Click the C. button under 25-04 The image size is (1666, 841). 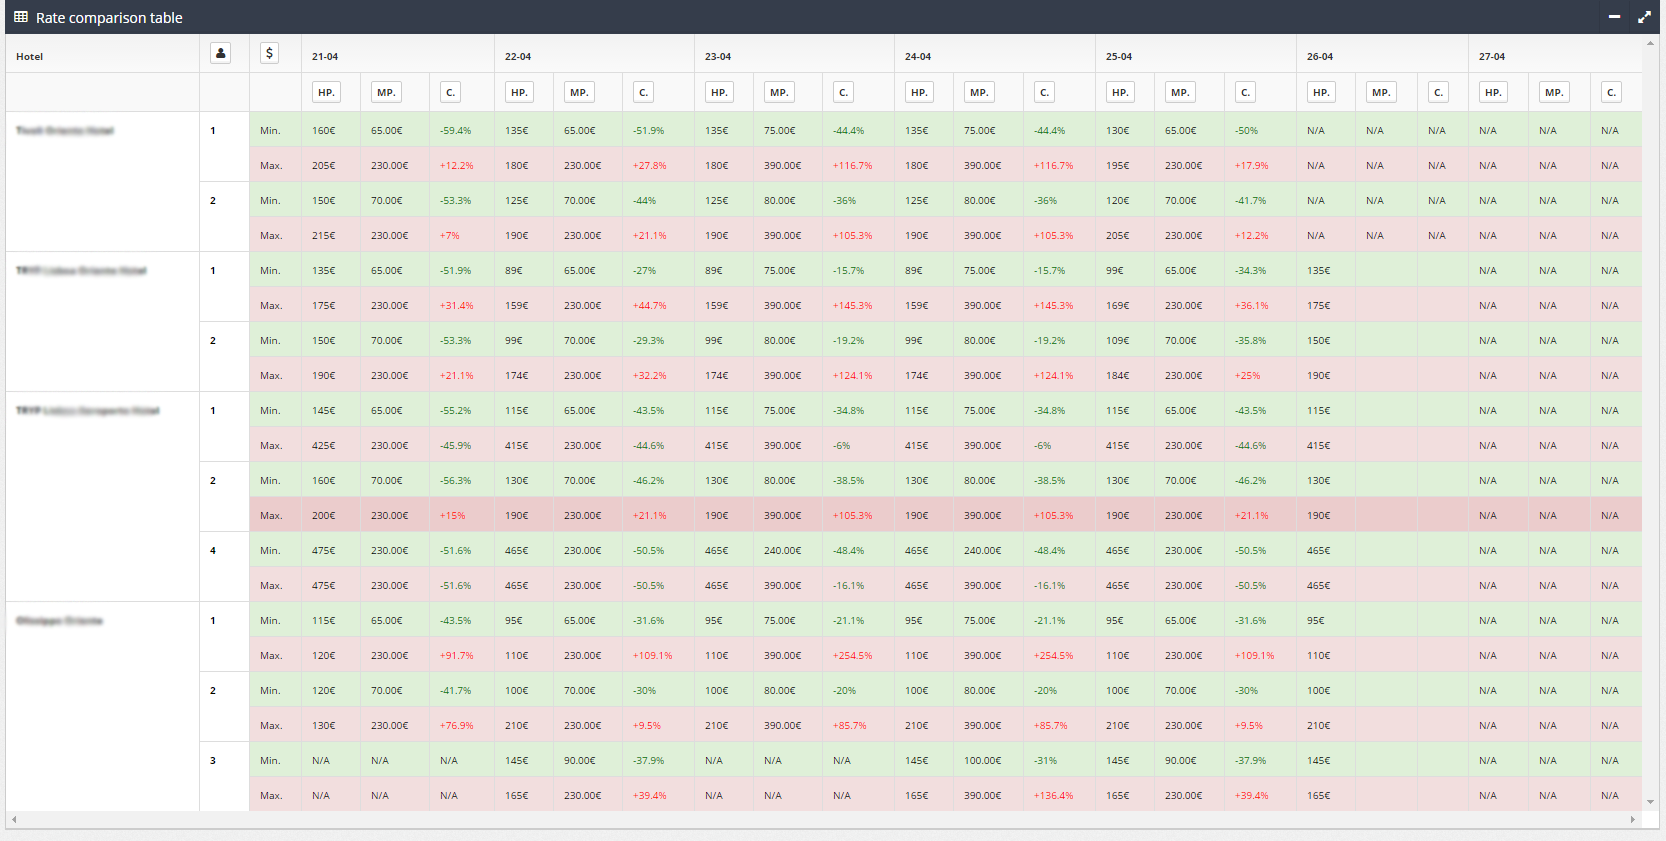pos(1245,92)
